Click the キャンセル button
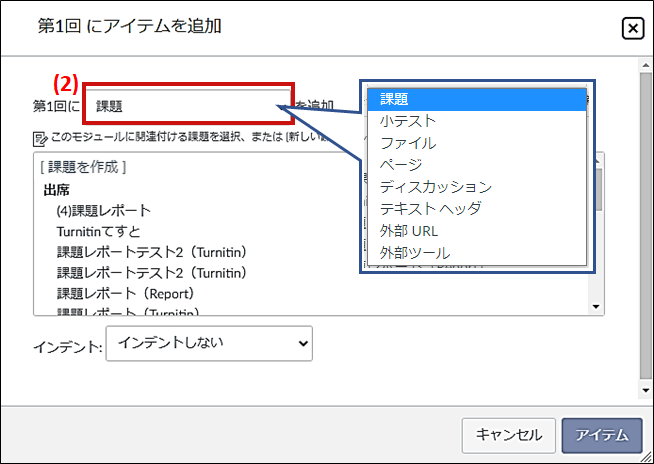Viewport: 654px width, 464px height. click(508, 435)
